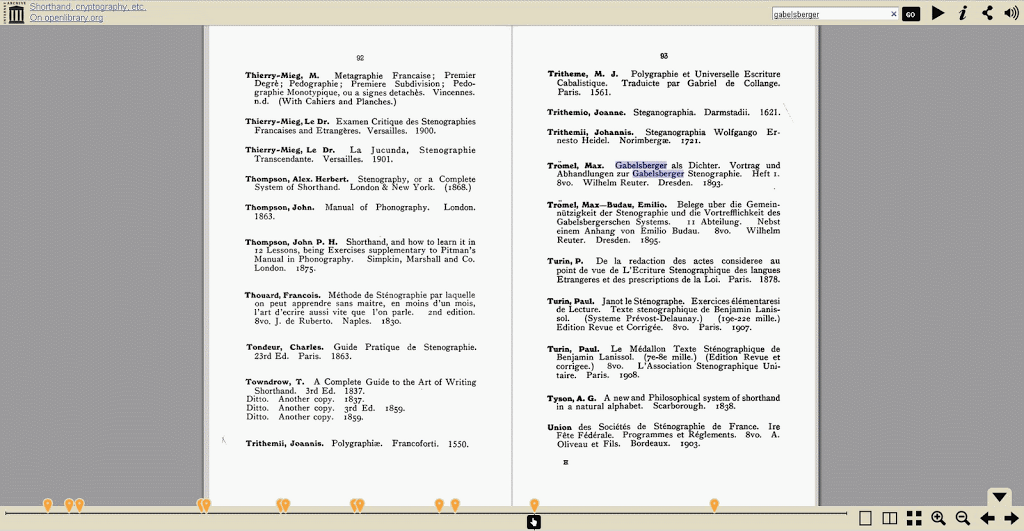Switch to two-page view
The width and height of the screenshot is (1024, 531).
click(890, 518)
